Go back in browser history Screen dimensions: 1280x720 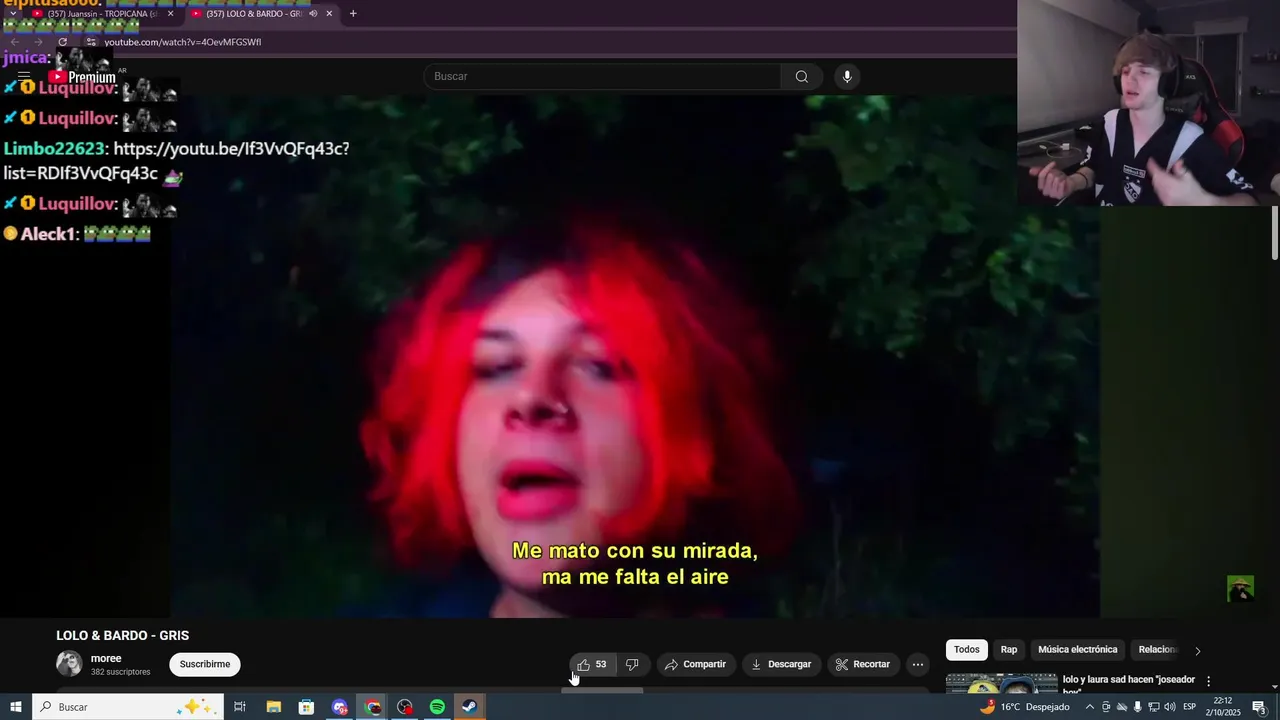pos(14,42)
